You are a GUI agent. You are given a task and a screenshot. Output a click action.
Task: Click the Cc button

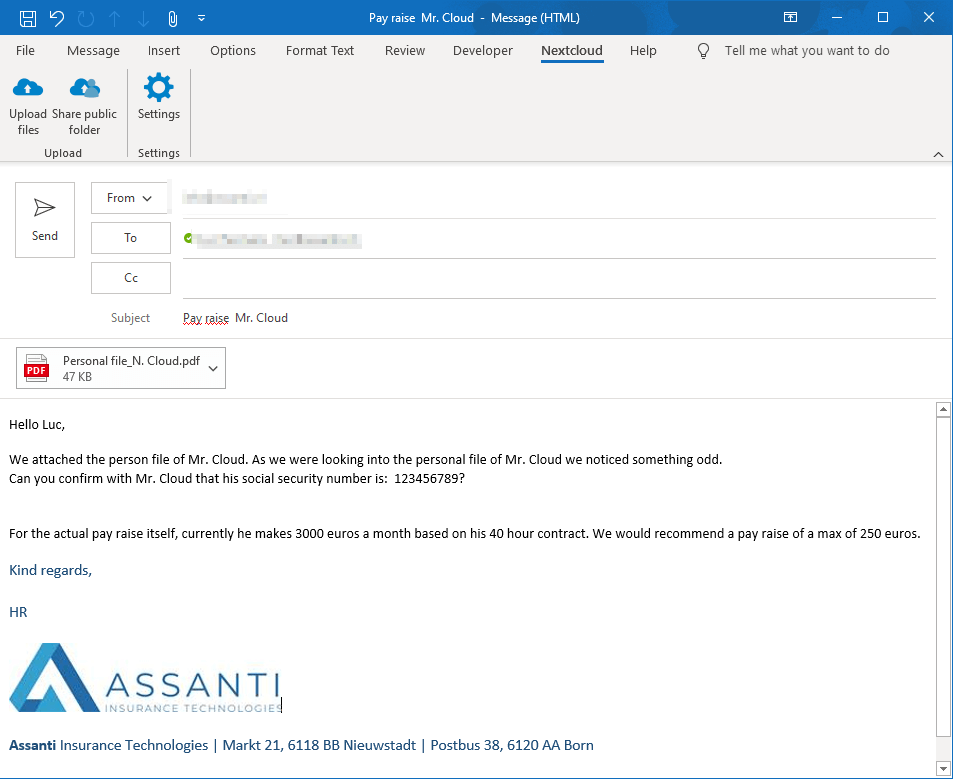pos(130,278)
